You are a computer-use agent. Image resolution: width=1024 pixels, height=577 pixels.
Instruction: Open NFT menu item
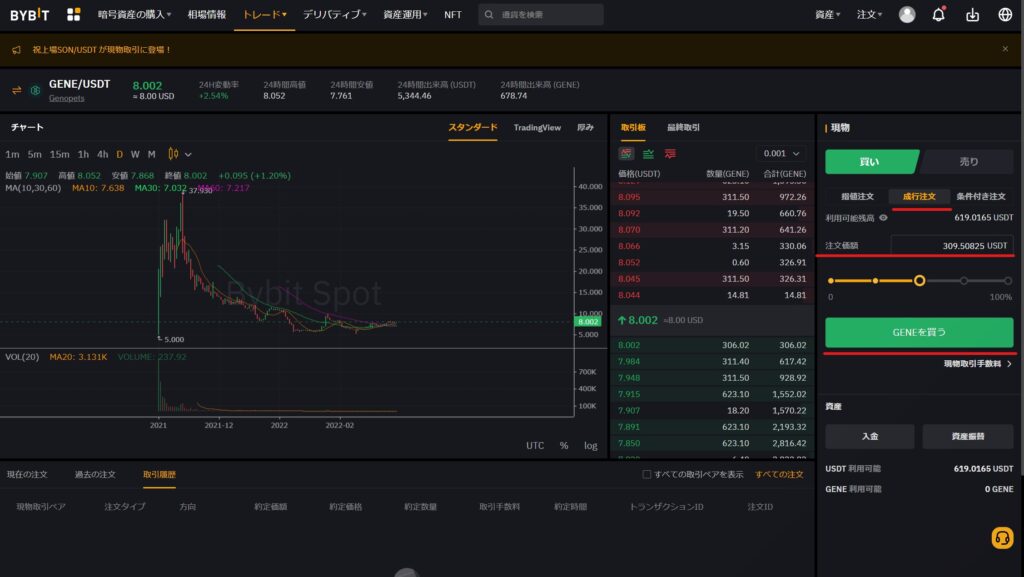[453, 14]
